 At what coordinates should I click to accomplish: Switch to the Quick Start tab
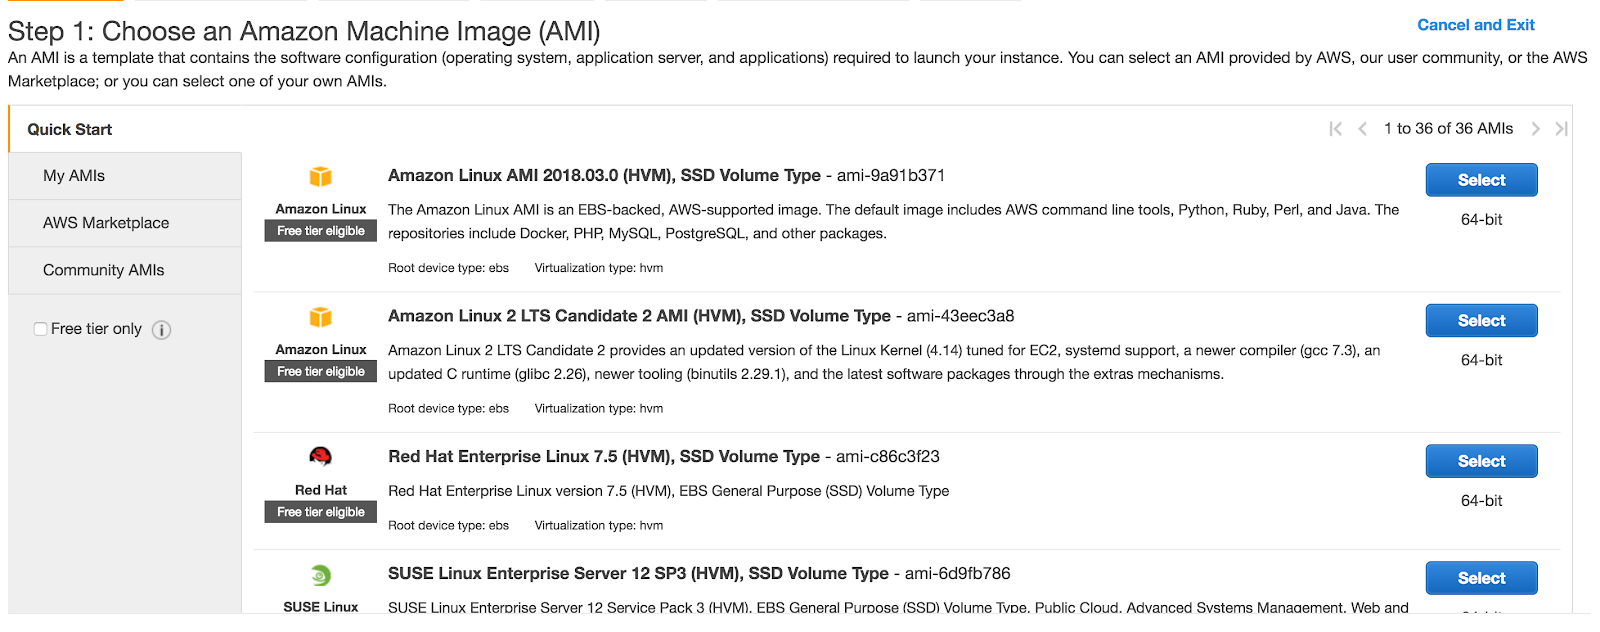pos(125,129)
